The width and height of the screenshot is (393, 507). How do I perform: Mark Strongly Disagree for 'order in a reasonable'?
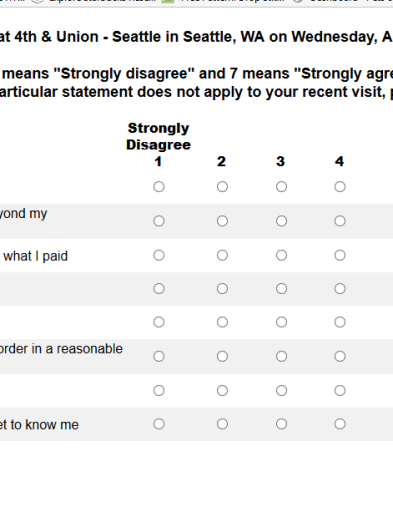(x=159, y=356)
